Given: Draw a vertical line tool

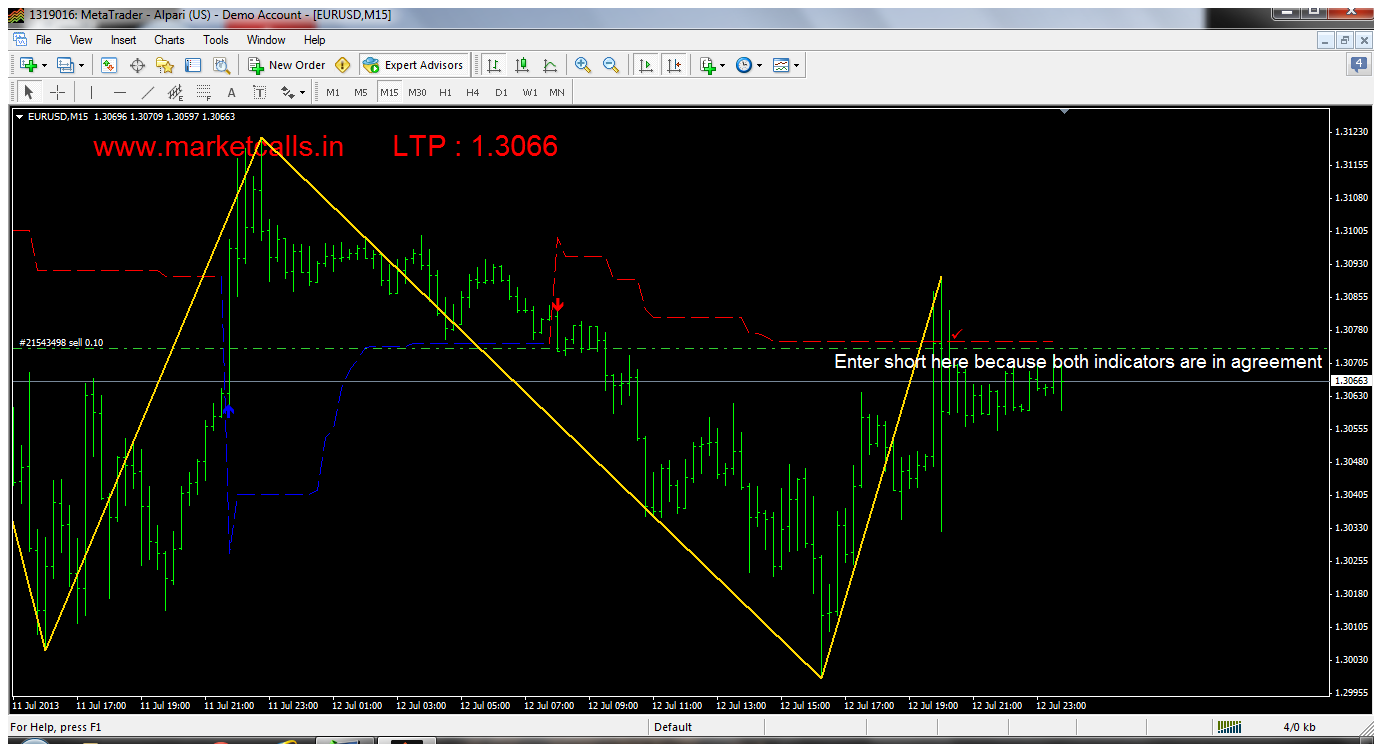Looking at the screenshot, I should 91,92.
